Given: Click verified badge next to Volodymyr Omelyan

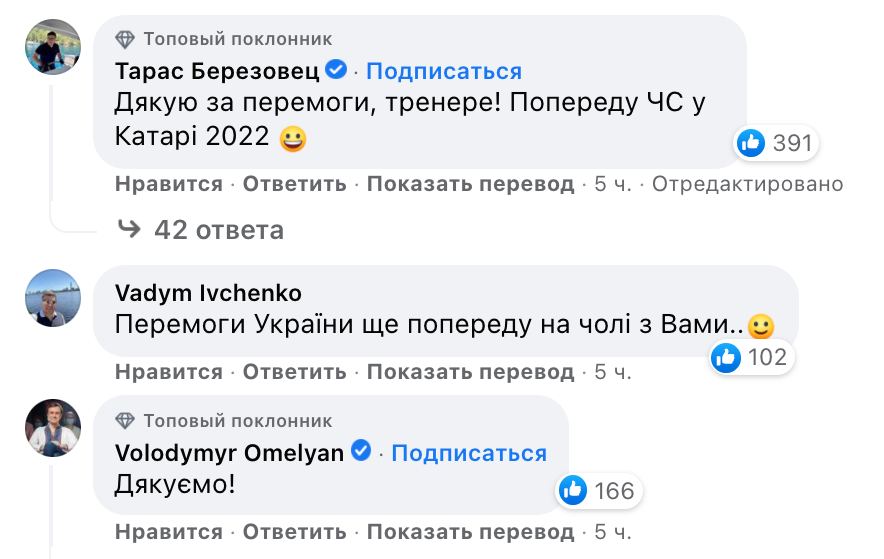Looking at the screenshot, I should 361,451.
